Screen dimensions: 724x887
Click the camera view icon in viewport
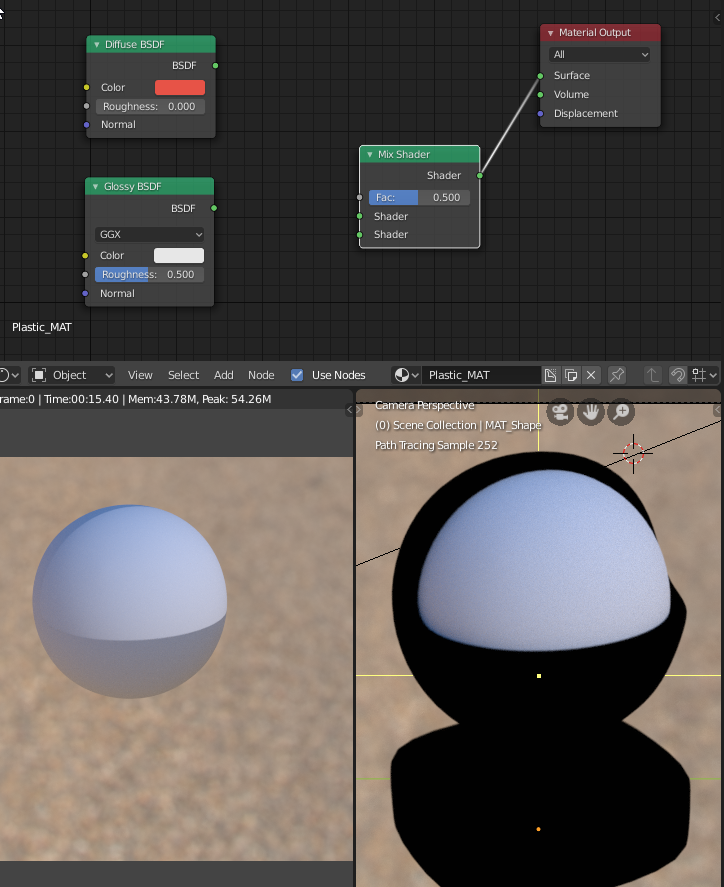[559, 411]
